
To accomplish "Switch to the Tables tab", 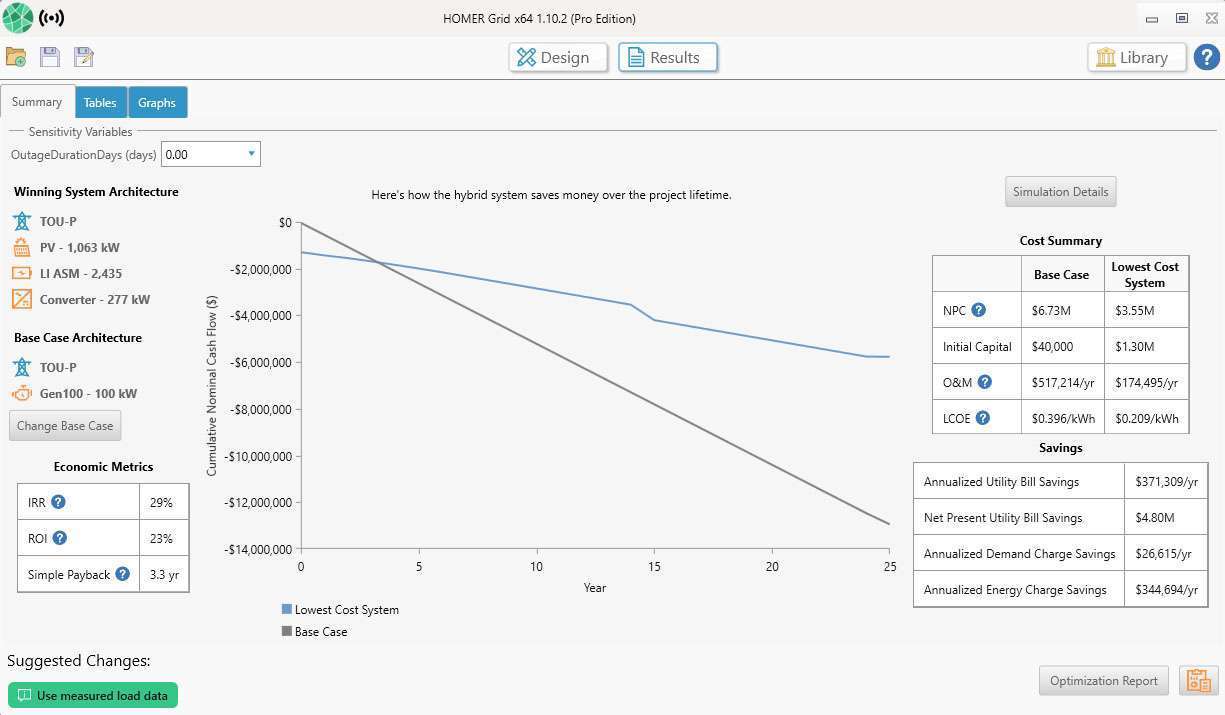I will pos(100,102).
